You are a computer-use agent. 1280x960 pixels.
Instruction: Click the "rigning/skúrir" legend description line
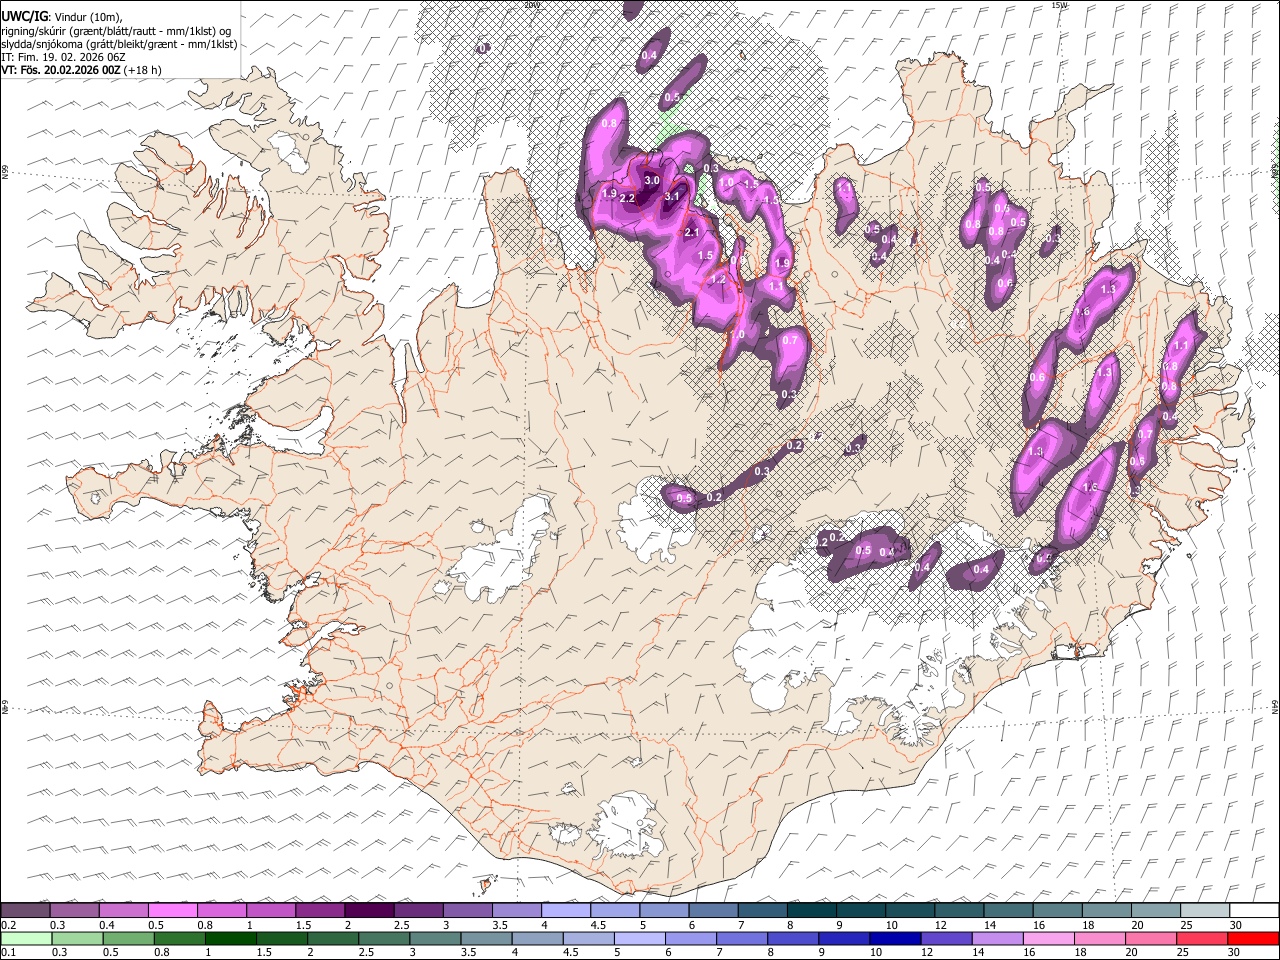pos(118,31)
